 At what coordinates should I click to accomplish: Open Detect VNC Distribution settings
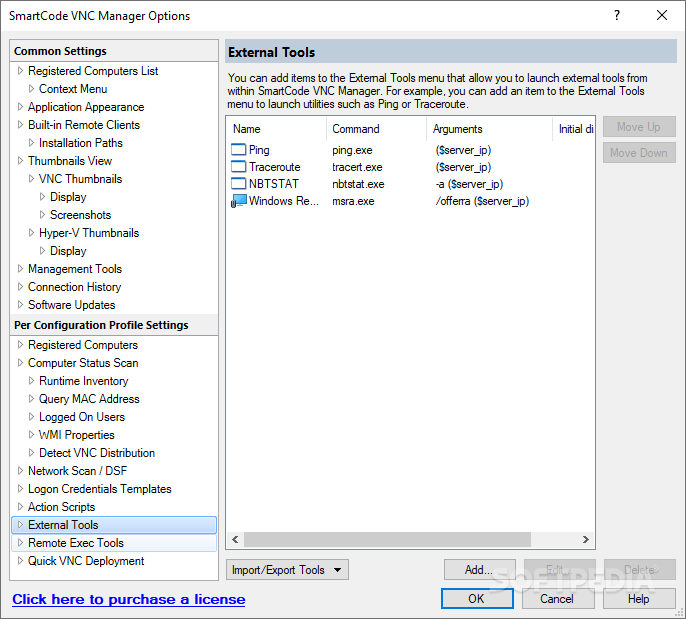(x=97, y=453)
